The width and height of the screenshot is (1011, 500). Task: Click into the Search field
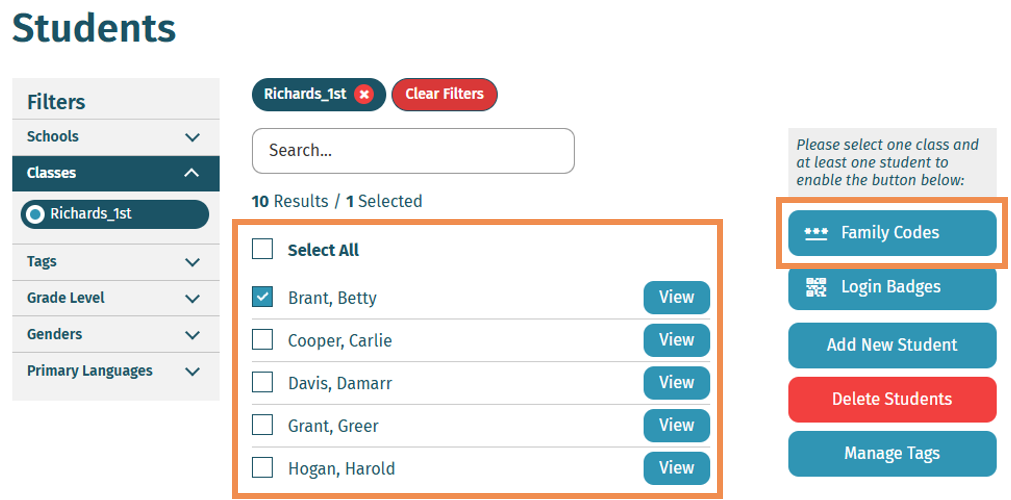[412, 151]
